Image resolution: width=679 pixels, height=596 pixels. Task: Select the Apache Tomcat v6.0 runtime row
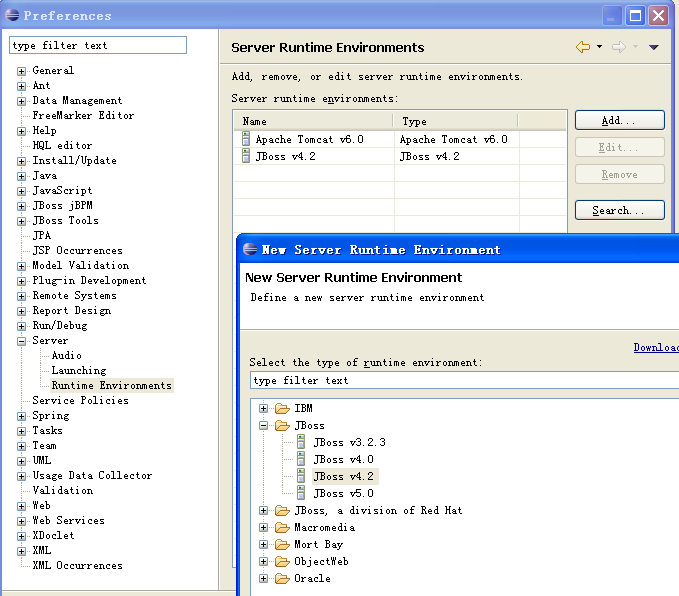[x=400, y=139]
